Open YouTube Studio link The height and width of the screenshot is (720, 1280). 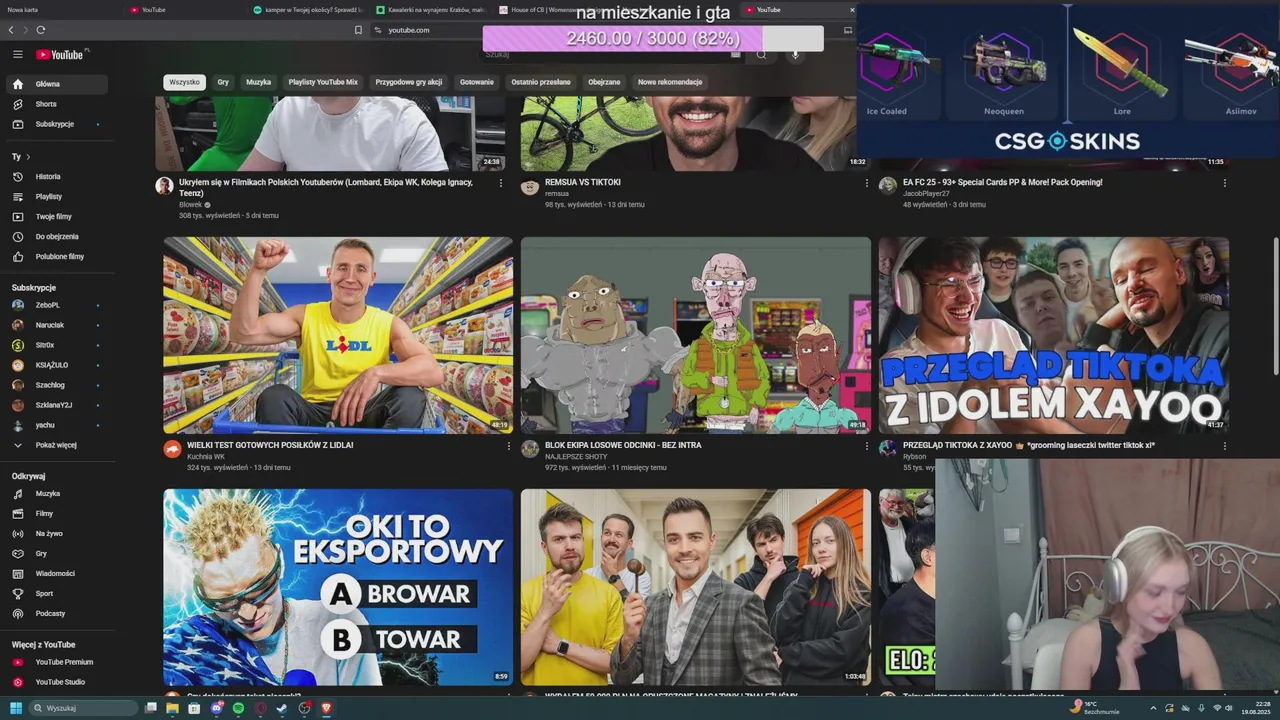coord(57,682)
